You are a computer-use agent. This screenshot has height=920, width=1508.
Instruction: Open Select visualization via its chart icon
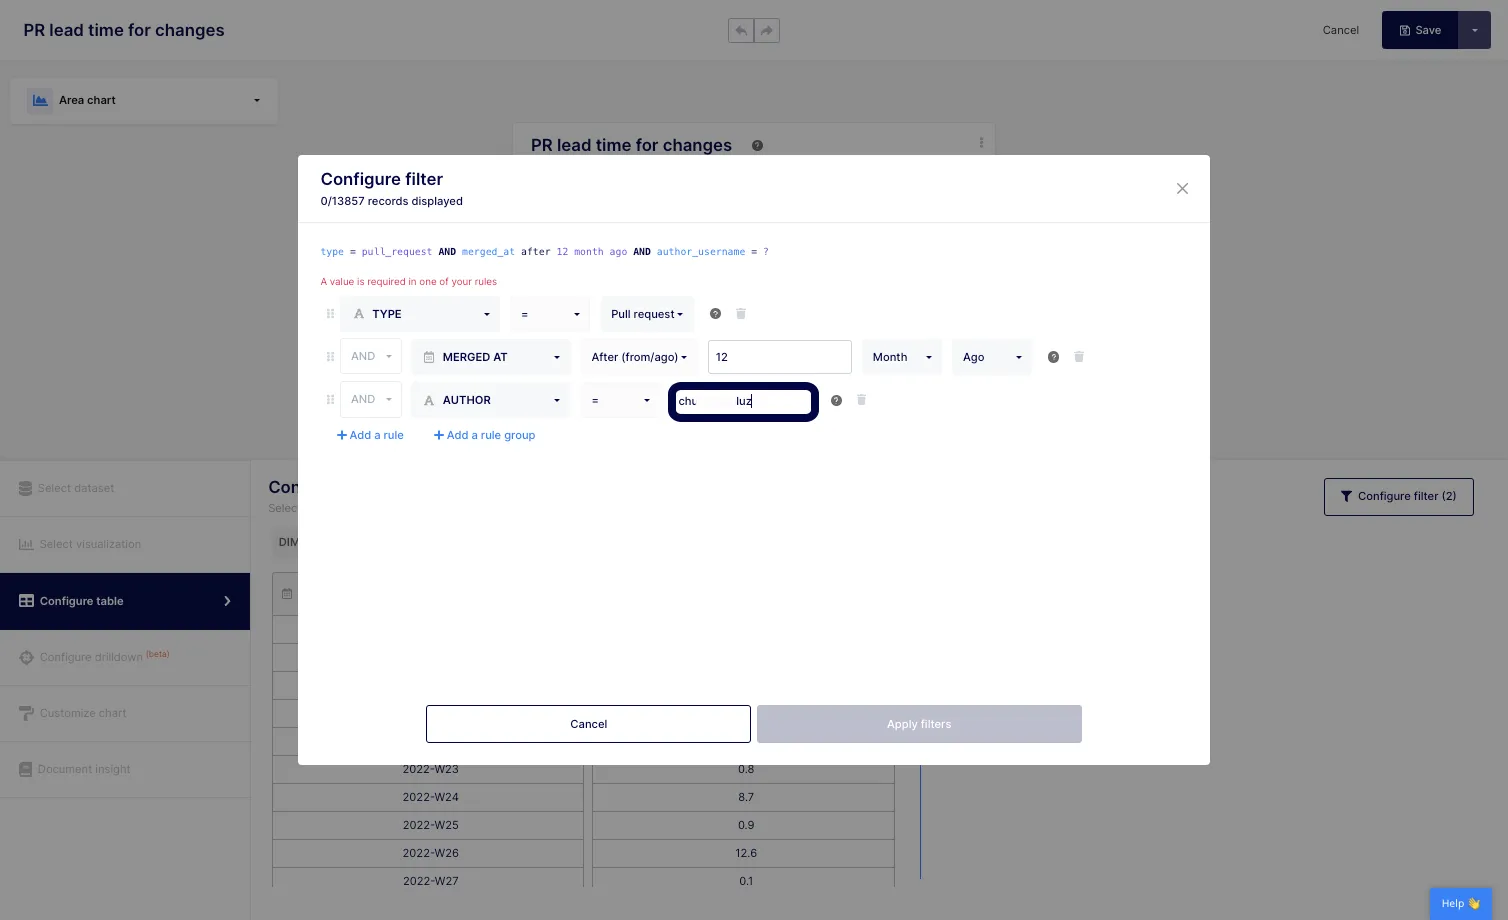click(x=25, y=544)
